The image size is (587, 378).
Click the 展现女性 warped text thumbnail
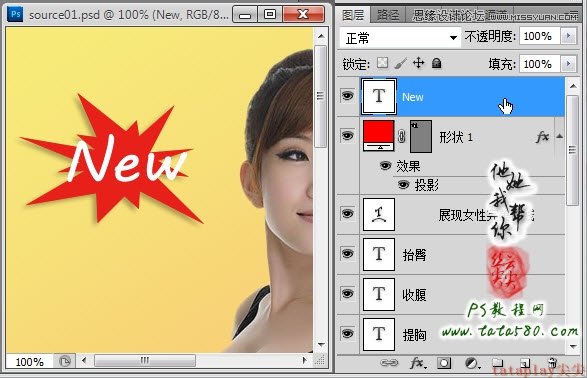(x=378, y=214)
